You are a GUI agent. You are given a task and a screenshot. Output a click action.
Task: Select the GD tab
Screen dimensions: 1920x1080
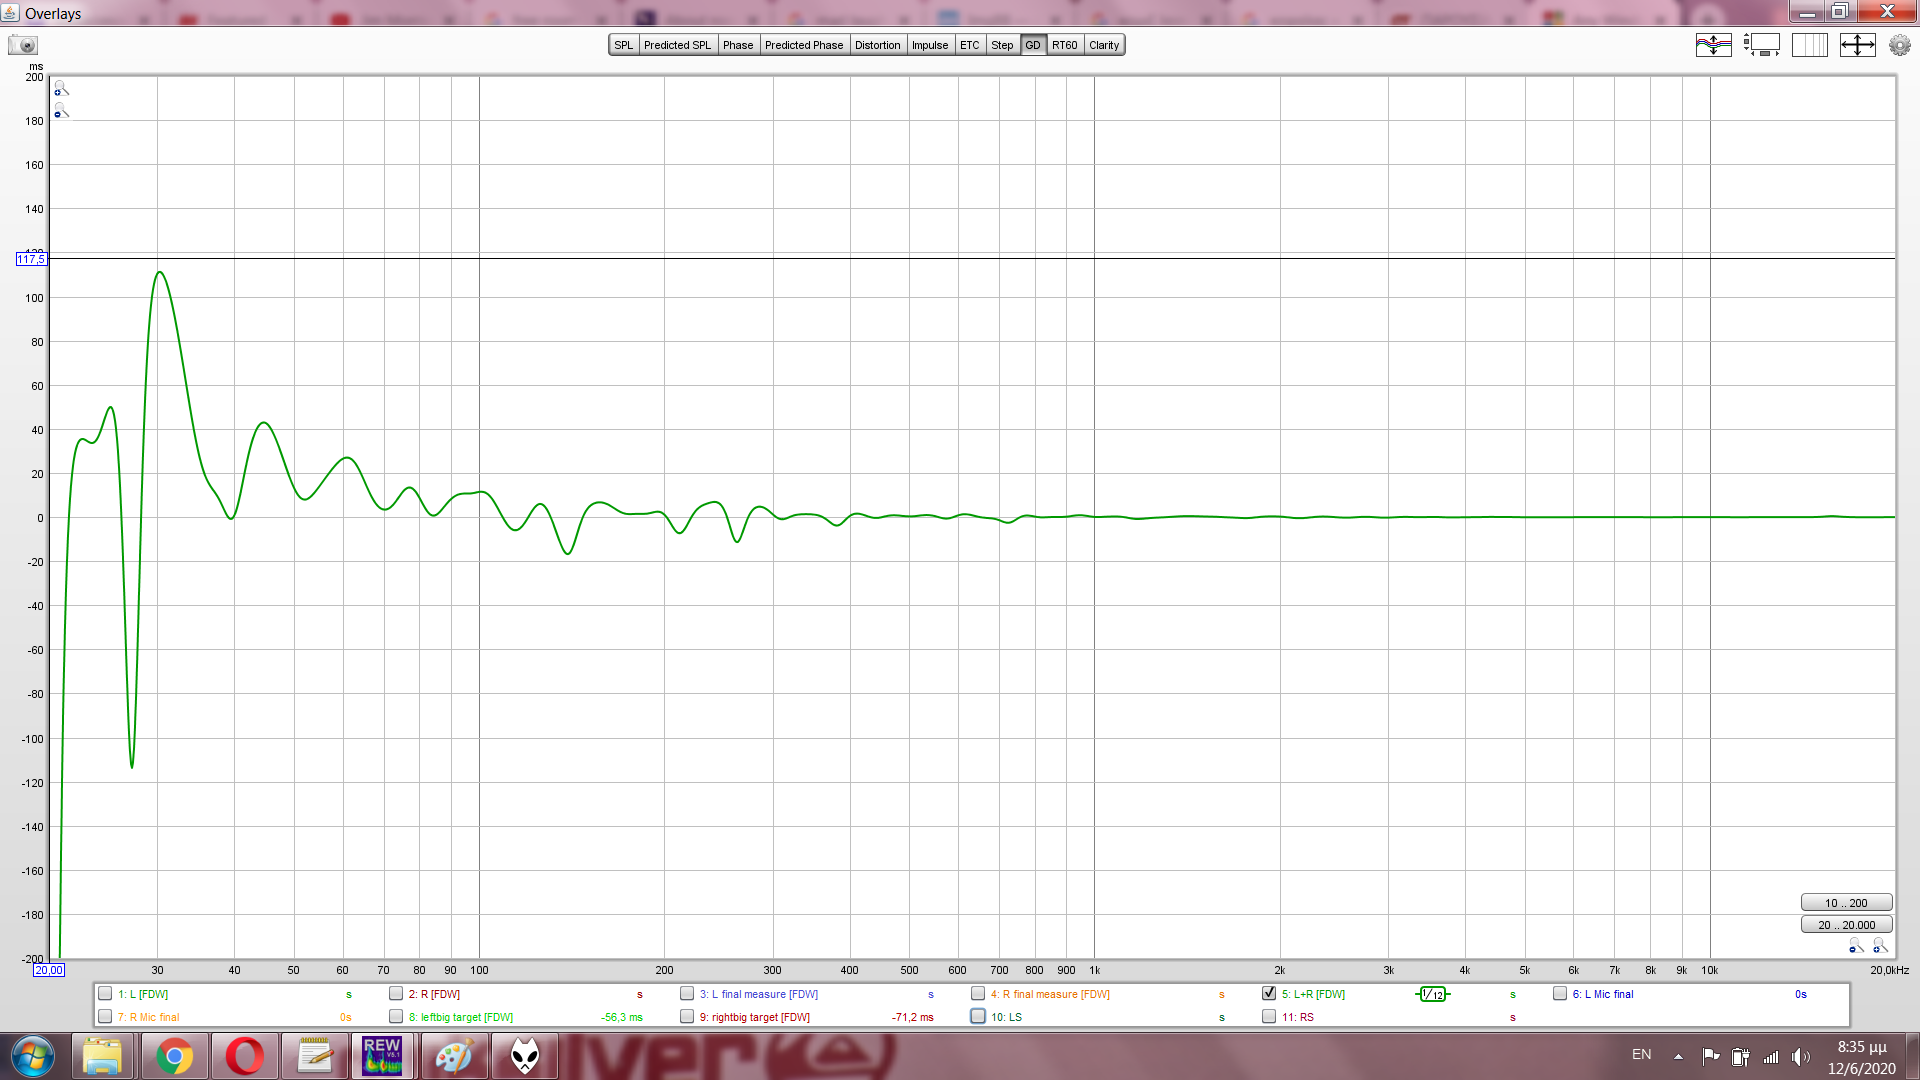point(1033,45)
